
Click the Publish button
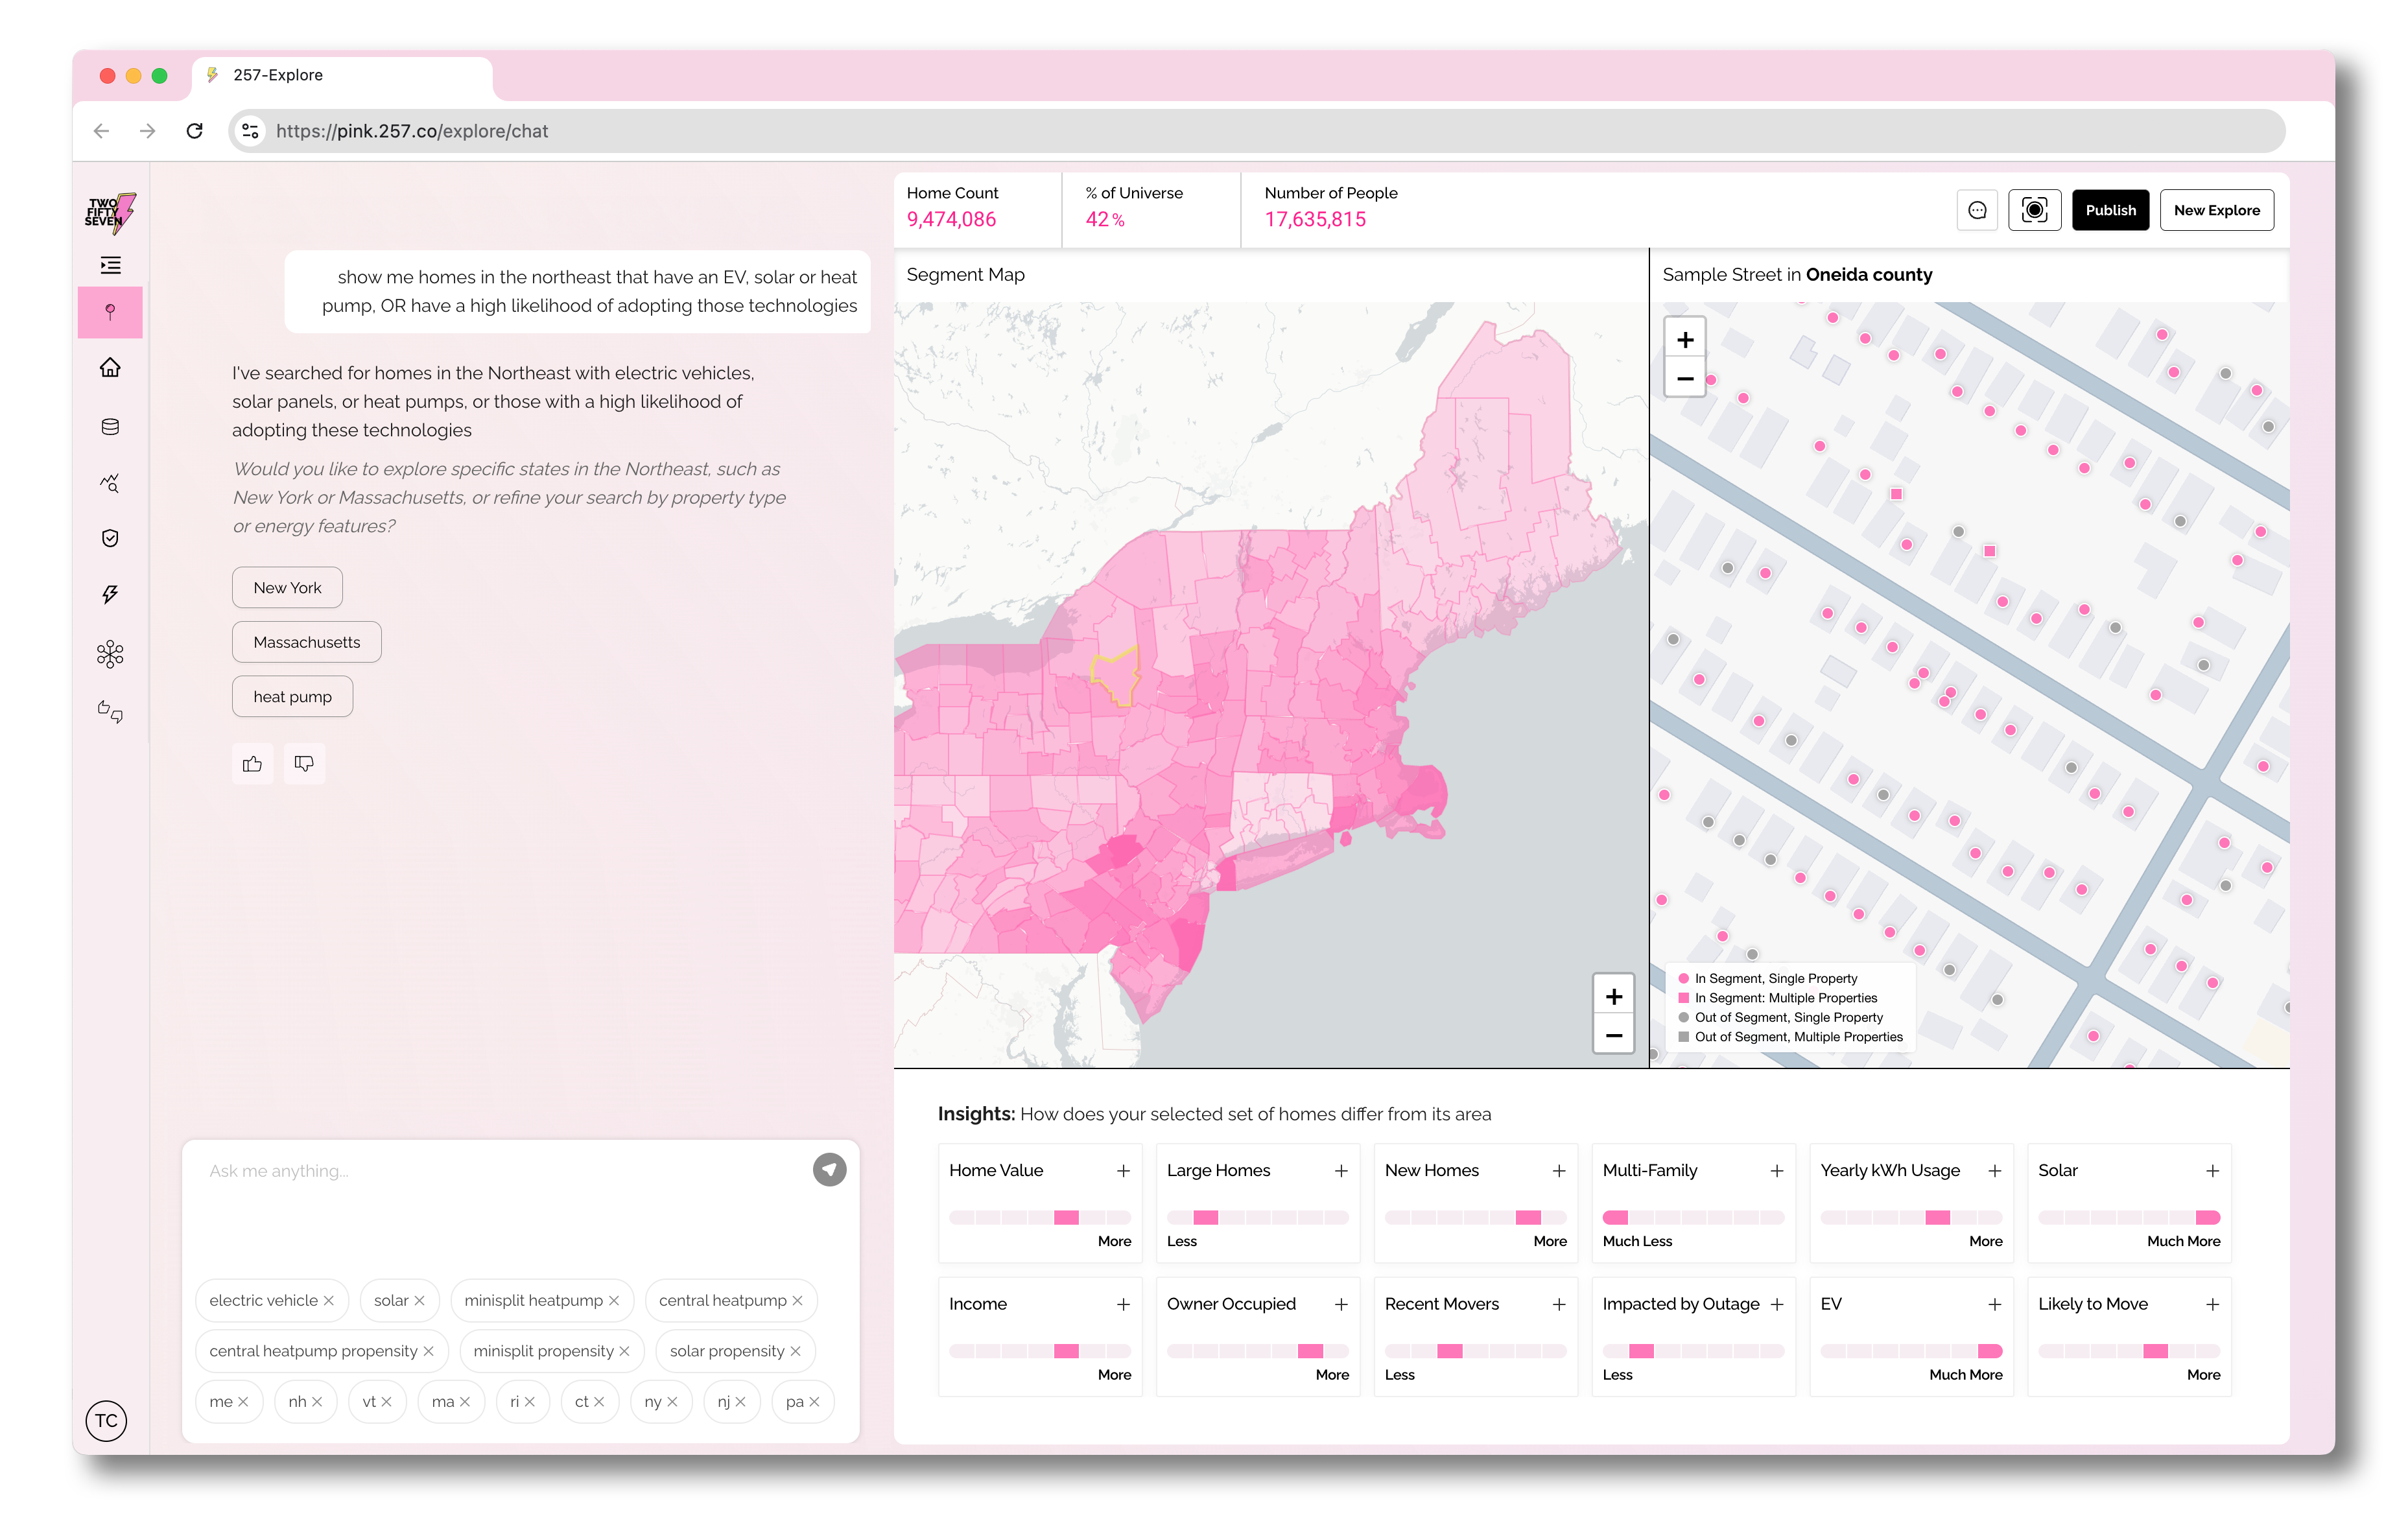coord(2110,210)
